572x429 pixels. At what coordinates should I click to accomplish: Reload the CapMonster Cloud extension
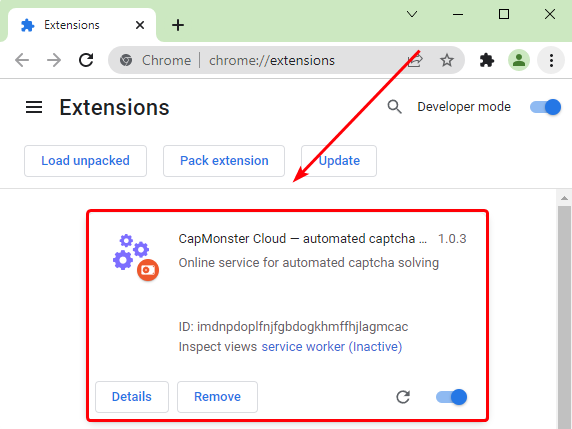(403, 397)
